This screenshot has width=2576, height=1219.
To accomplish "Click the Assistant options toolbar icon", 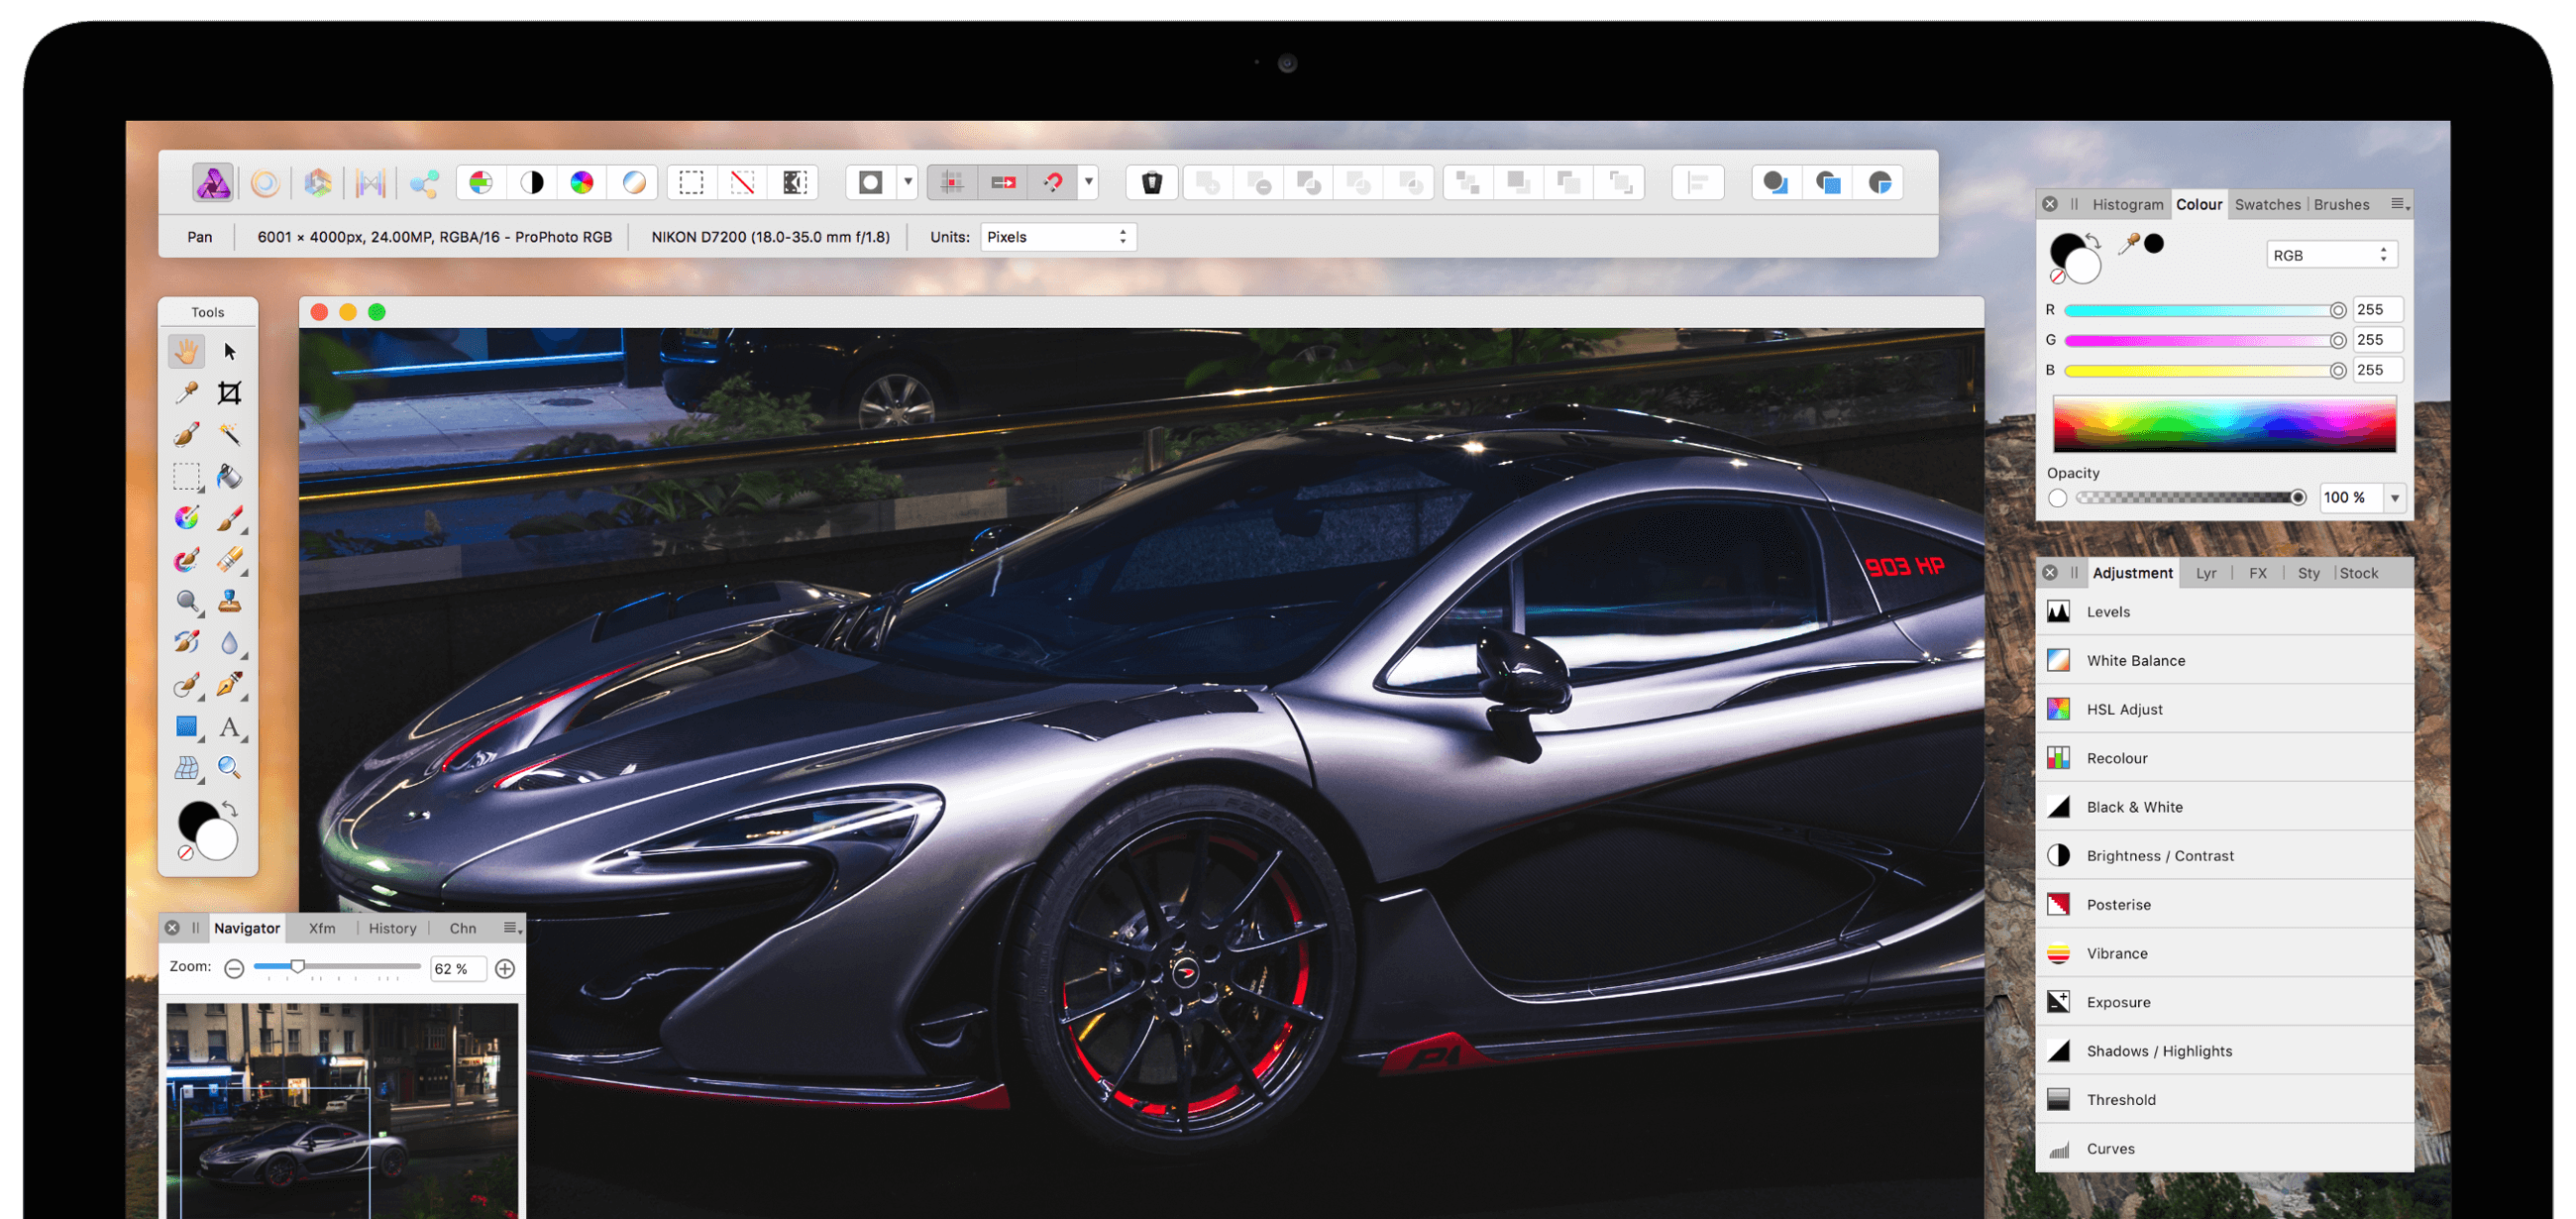I will [x=1152, y=183].
